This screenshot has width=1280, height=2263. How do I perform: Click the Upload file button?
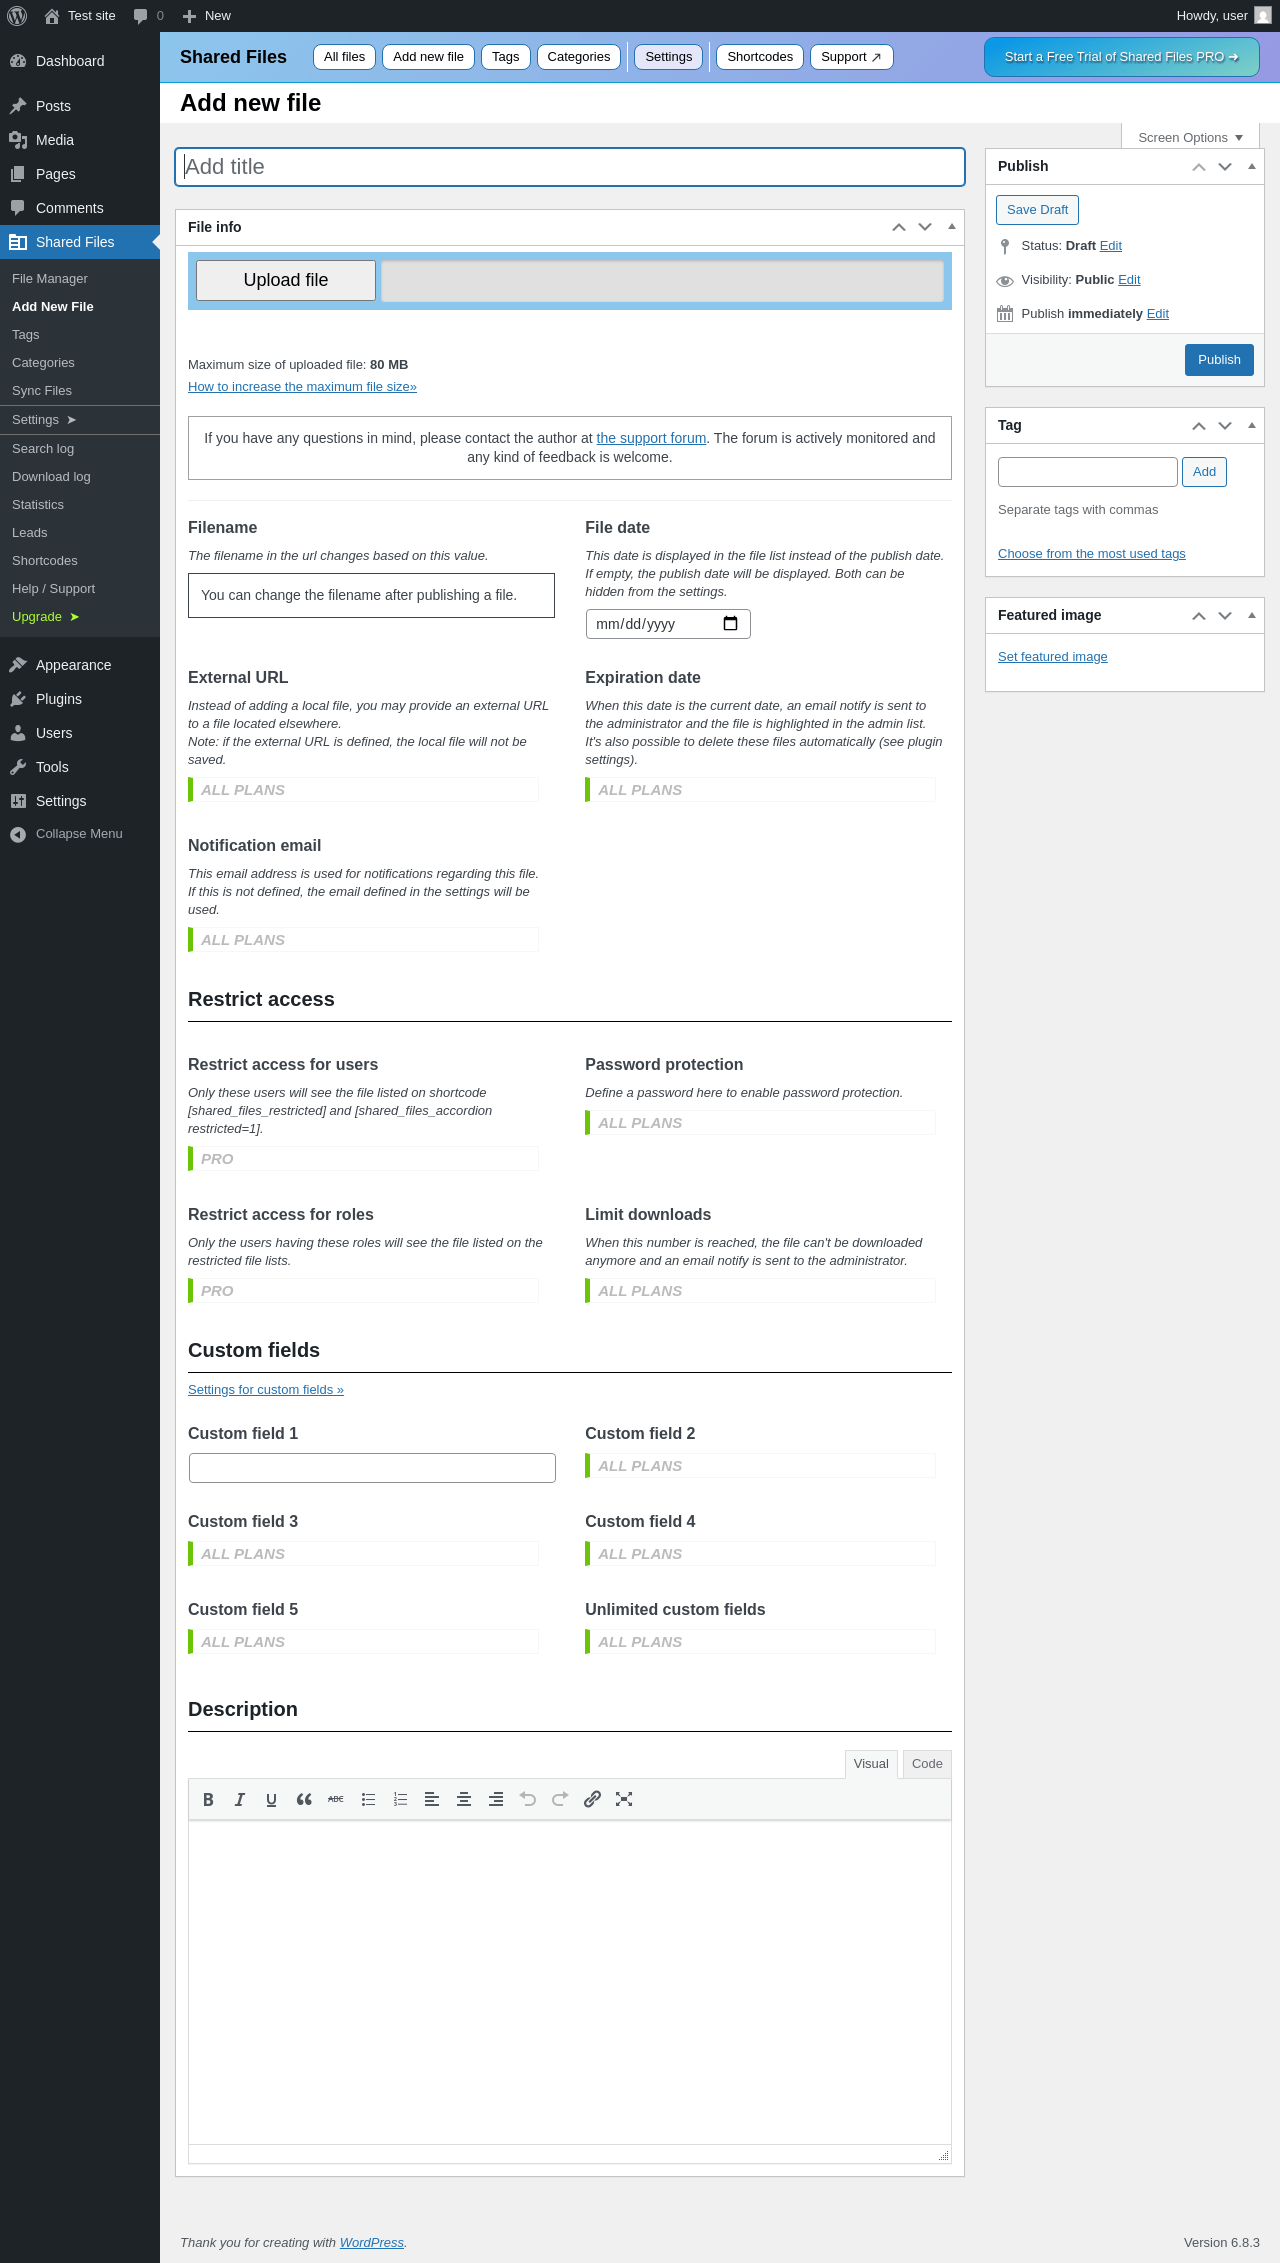(286, 280)
